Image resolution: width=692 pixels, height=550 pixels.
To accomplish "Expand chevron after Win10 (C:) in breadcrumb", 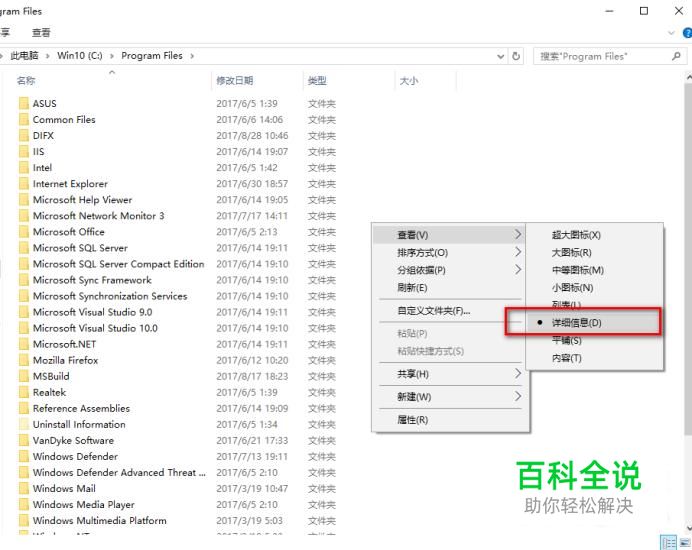I will 112,56.
